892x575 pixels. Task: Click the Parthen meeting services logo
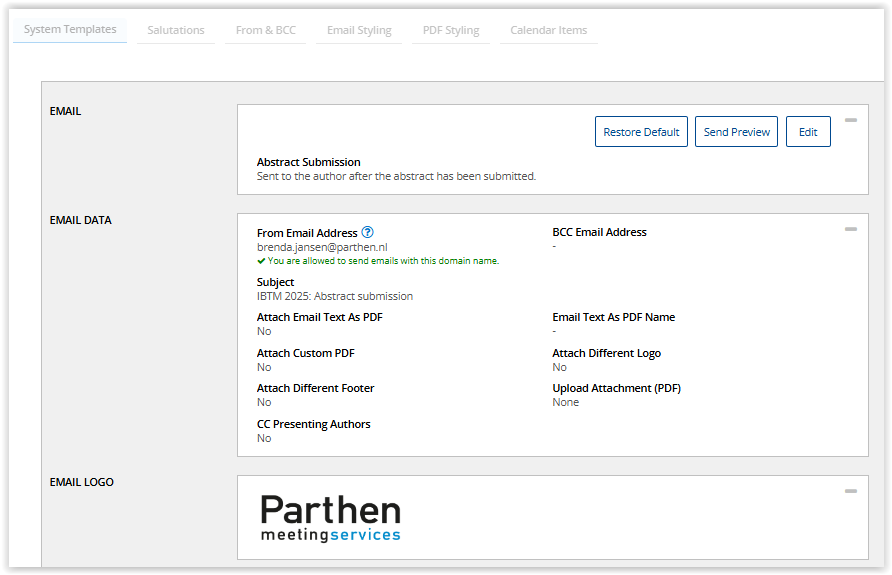pos(331,518)
